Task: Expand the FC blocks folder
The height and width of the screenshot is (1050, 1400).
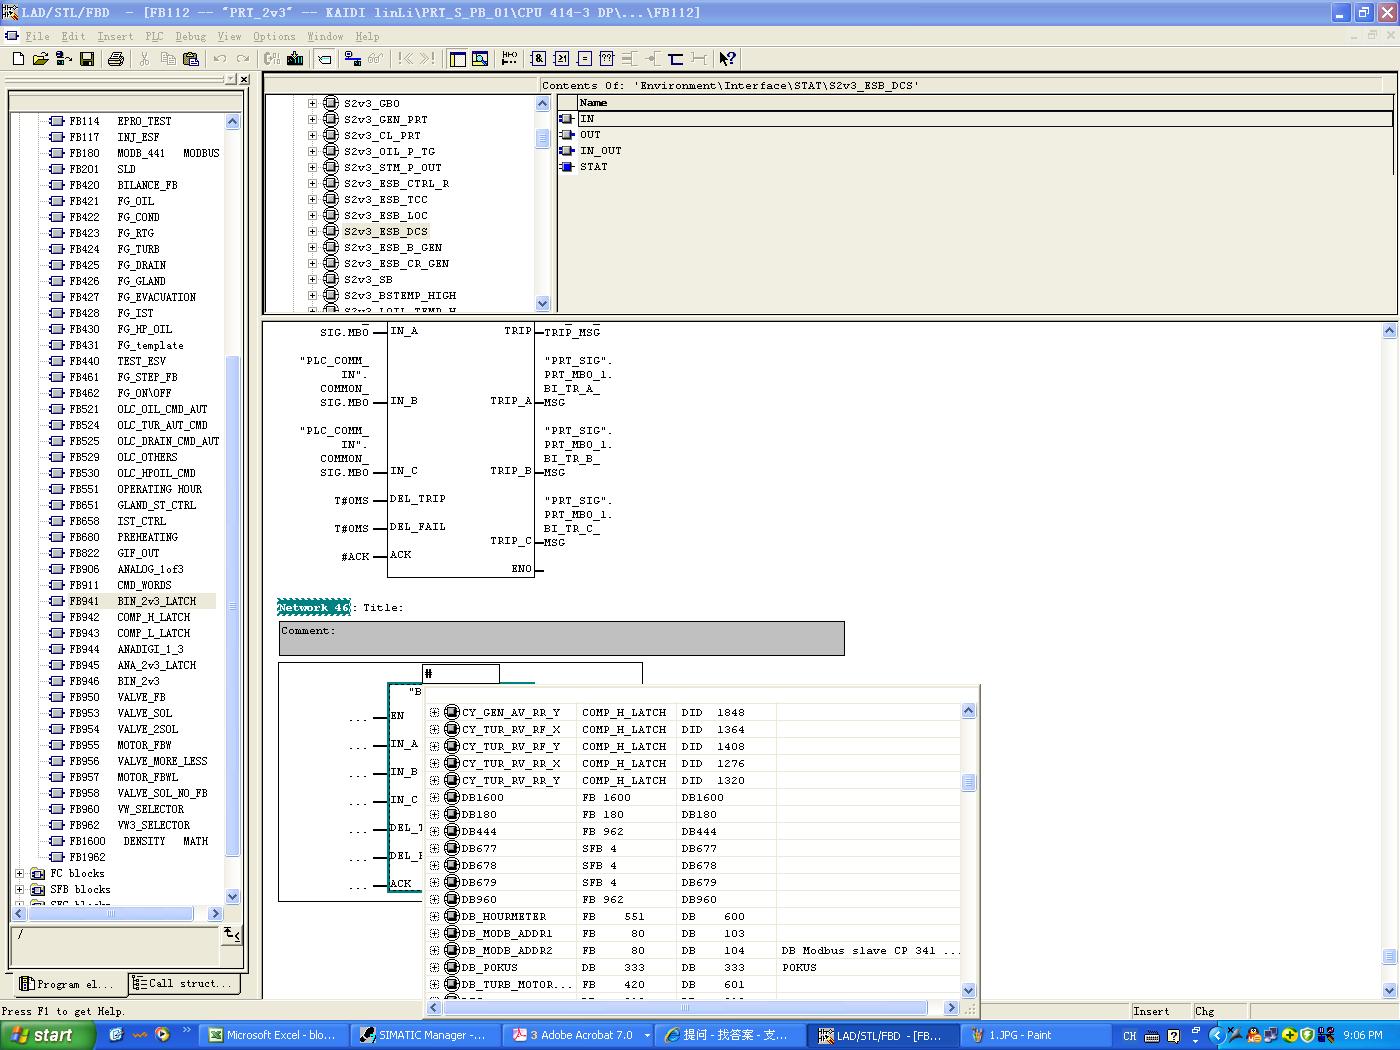Action: tap(20, 874)
